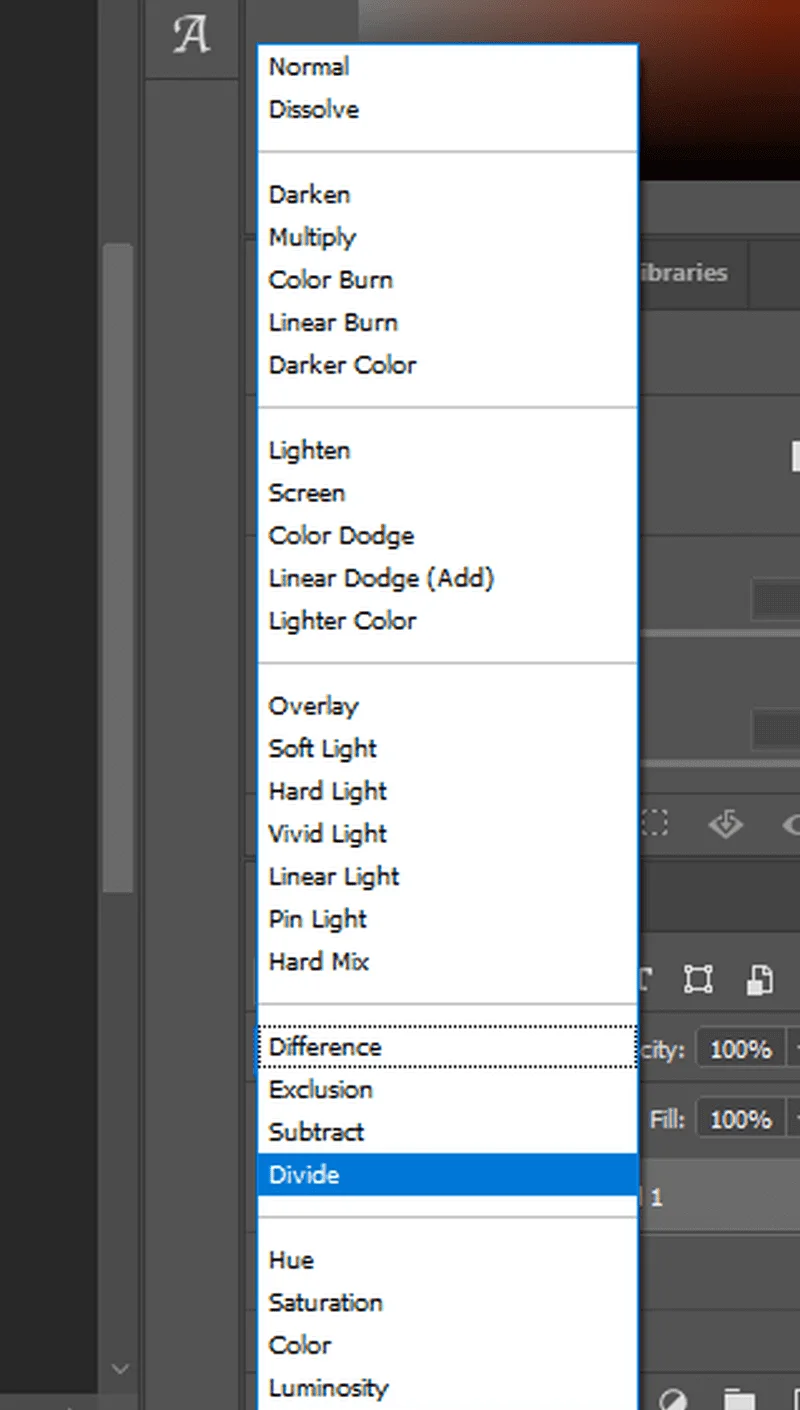Select Hue blend mode
The height and width of the screenshot is (1410, 800).
click(x=447, y=1260)
